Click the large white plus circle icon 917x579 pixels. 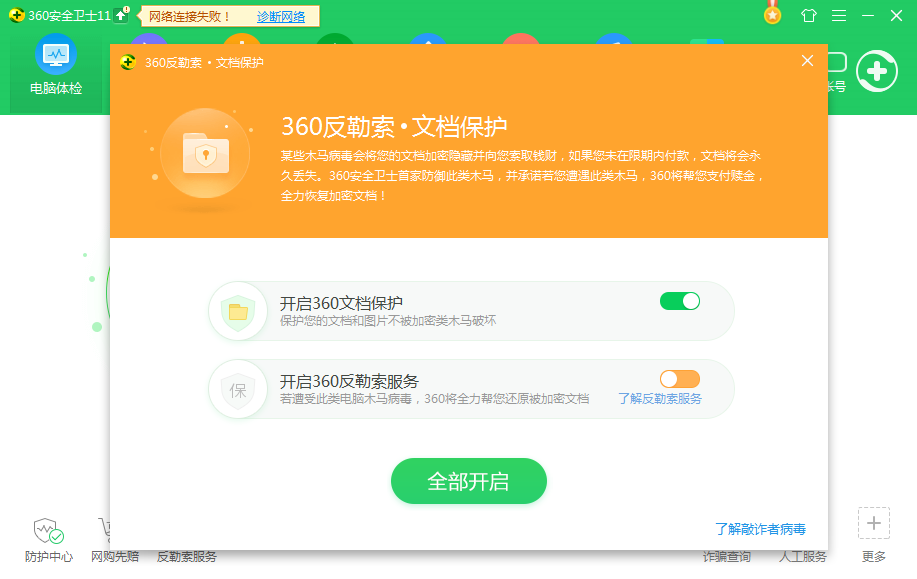877,71
